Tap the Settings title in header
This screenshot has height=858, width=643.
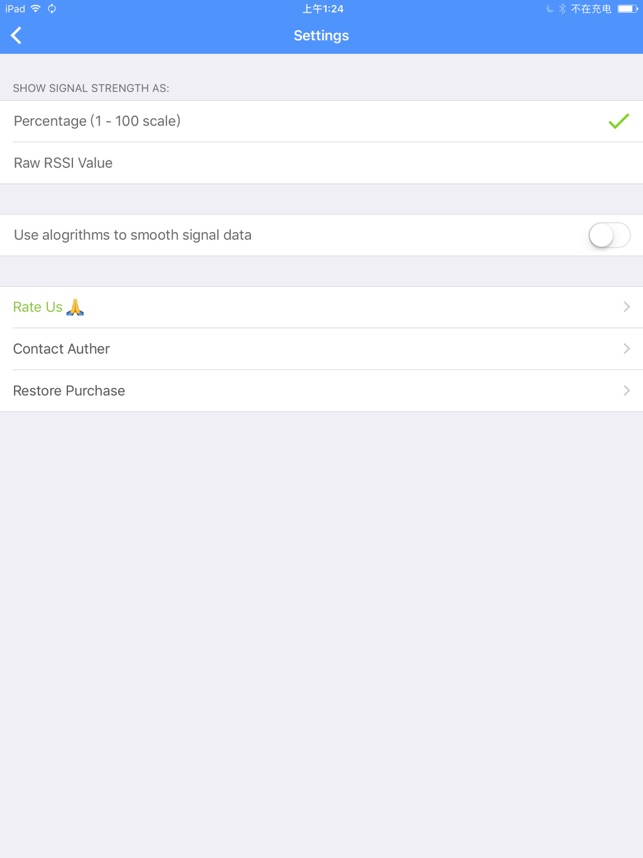pos(321,36)
